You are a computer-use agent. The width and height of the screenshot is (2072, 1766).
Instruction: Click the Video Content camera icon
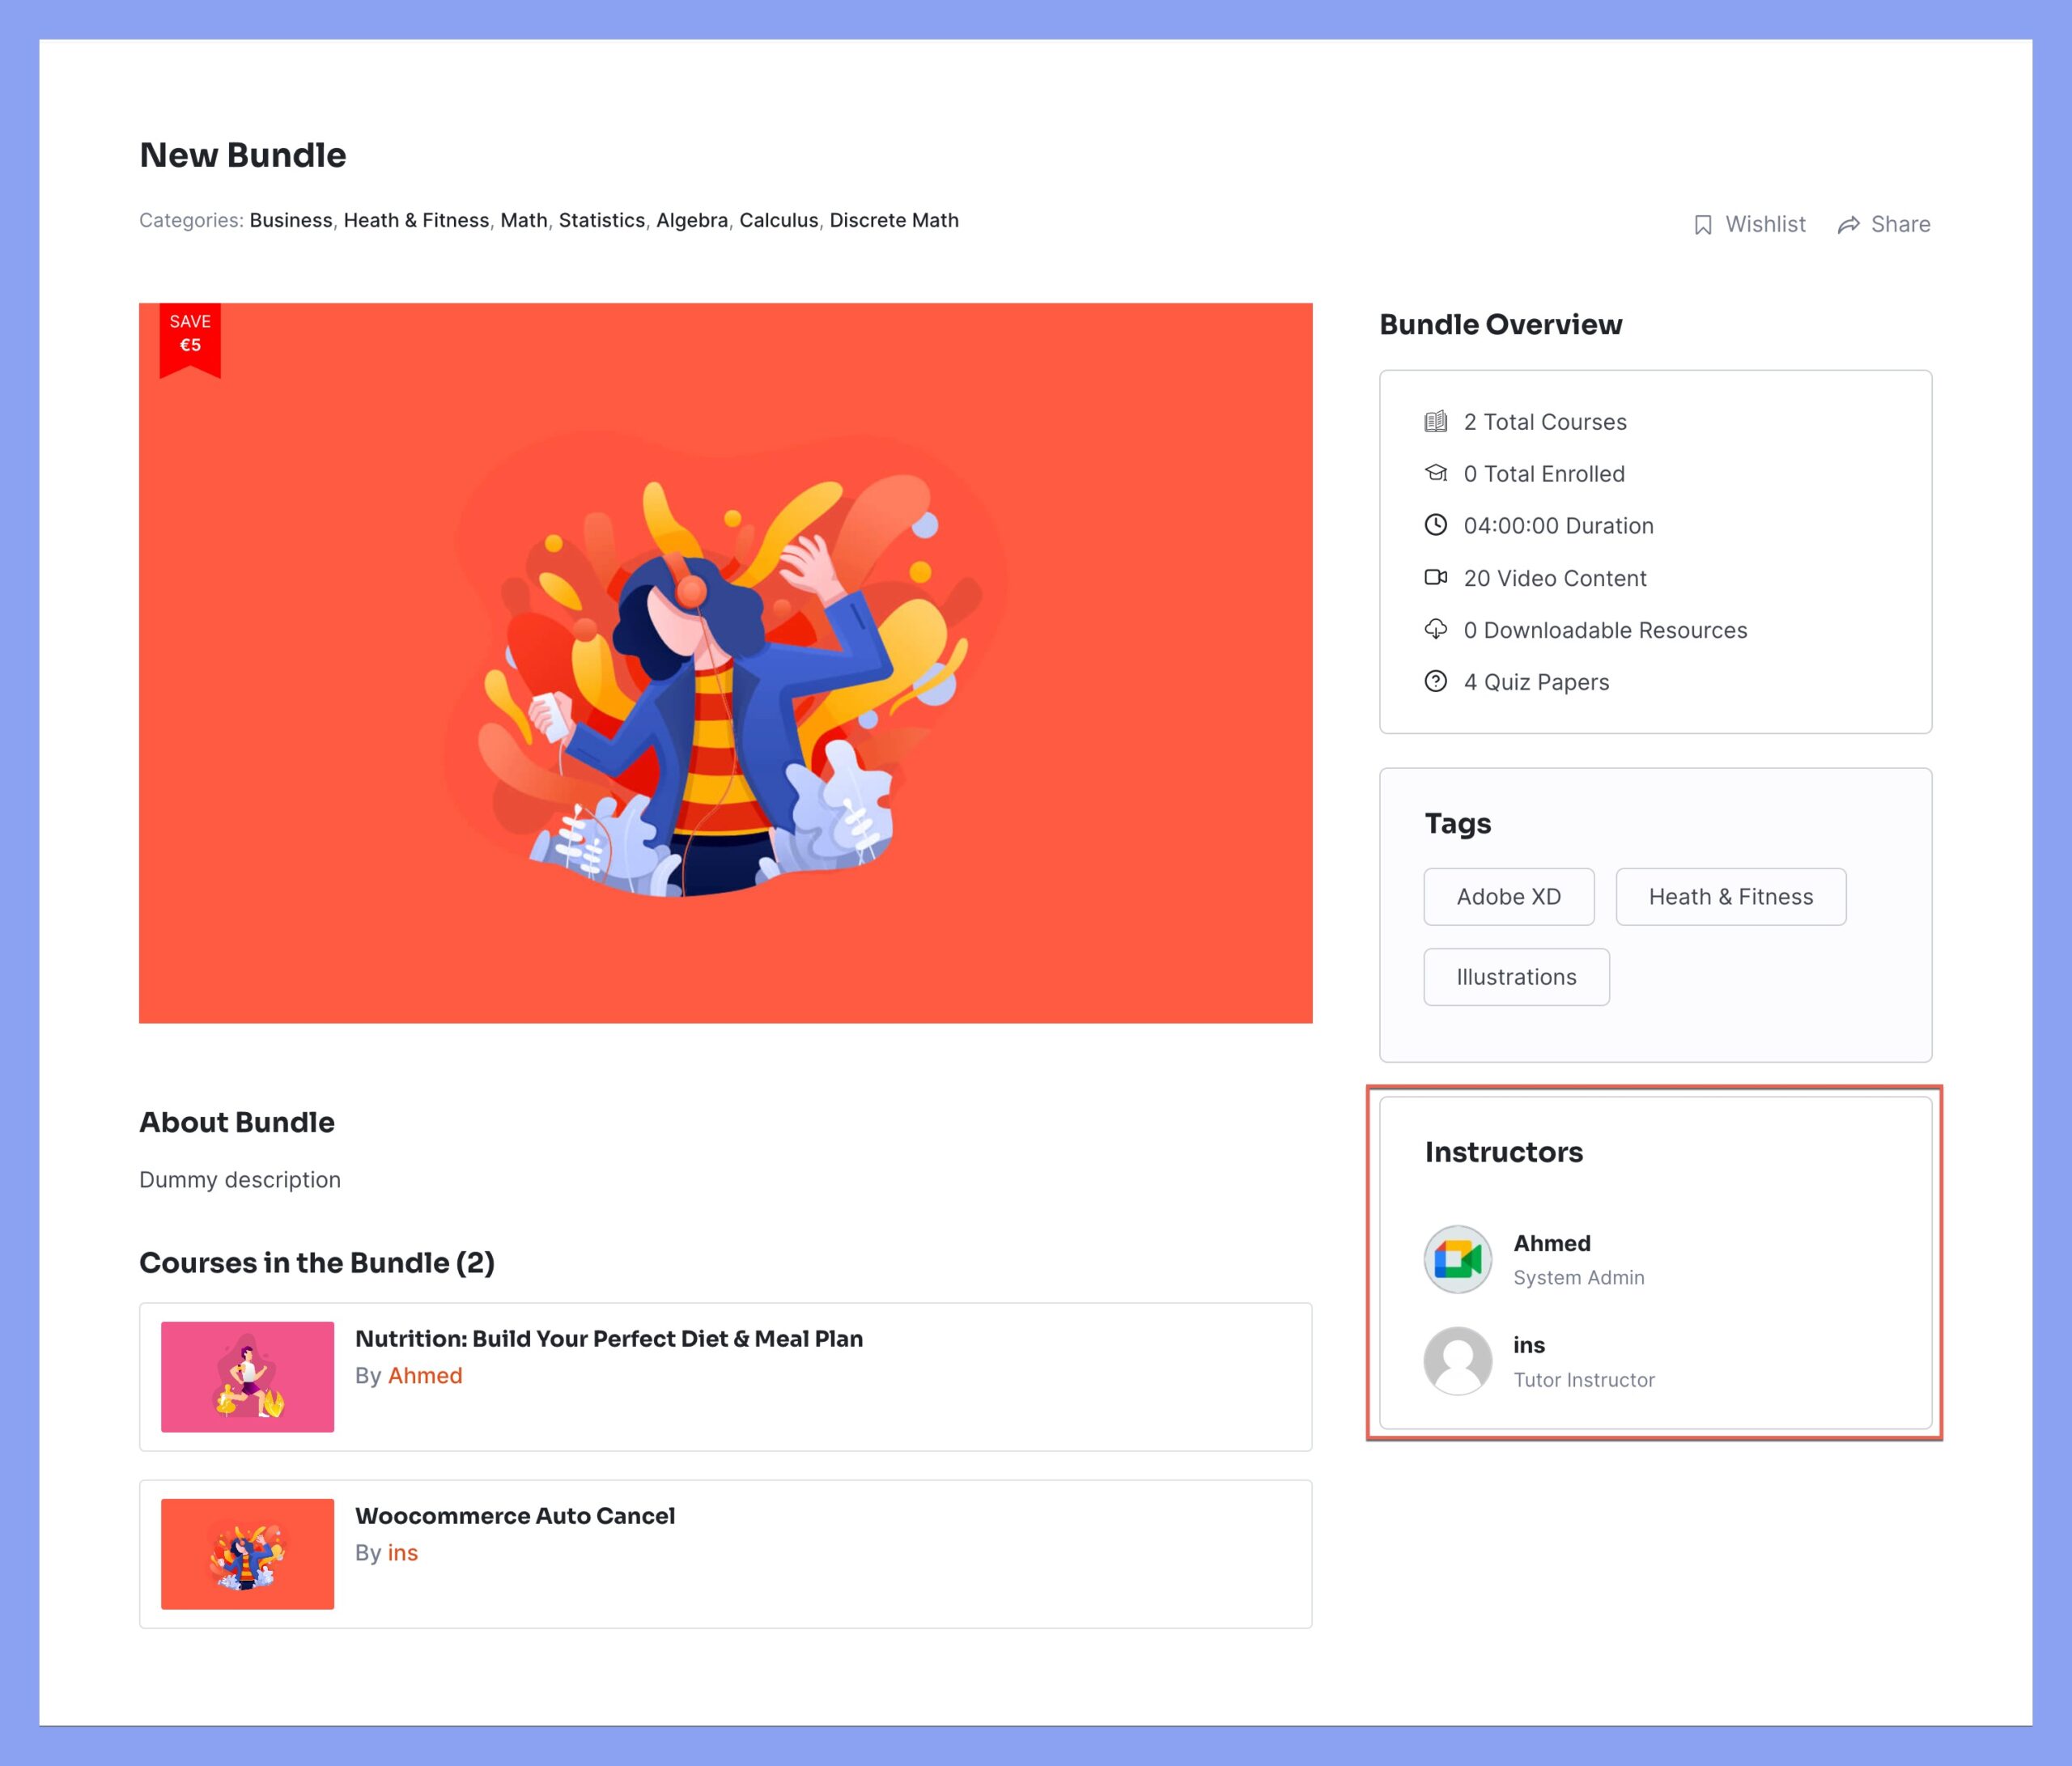click(1436, 576)
